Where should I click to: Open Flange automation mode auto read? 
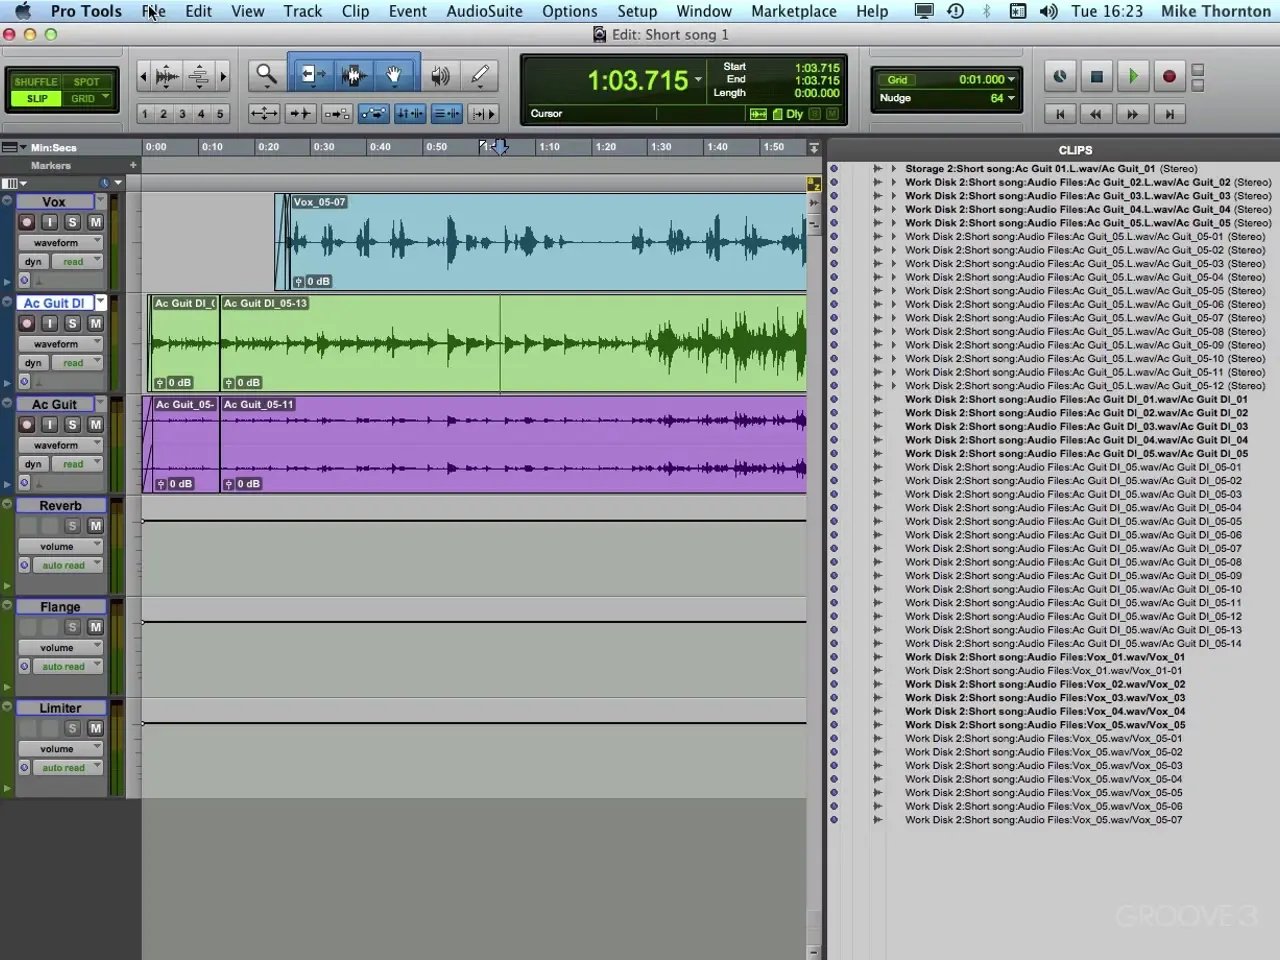point(68,666)
